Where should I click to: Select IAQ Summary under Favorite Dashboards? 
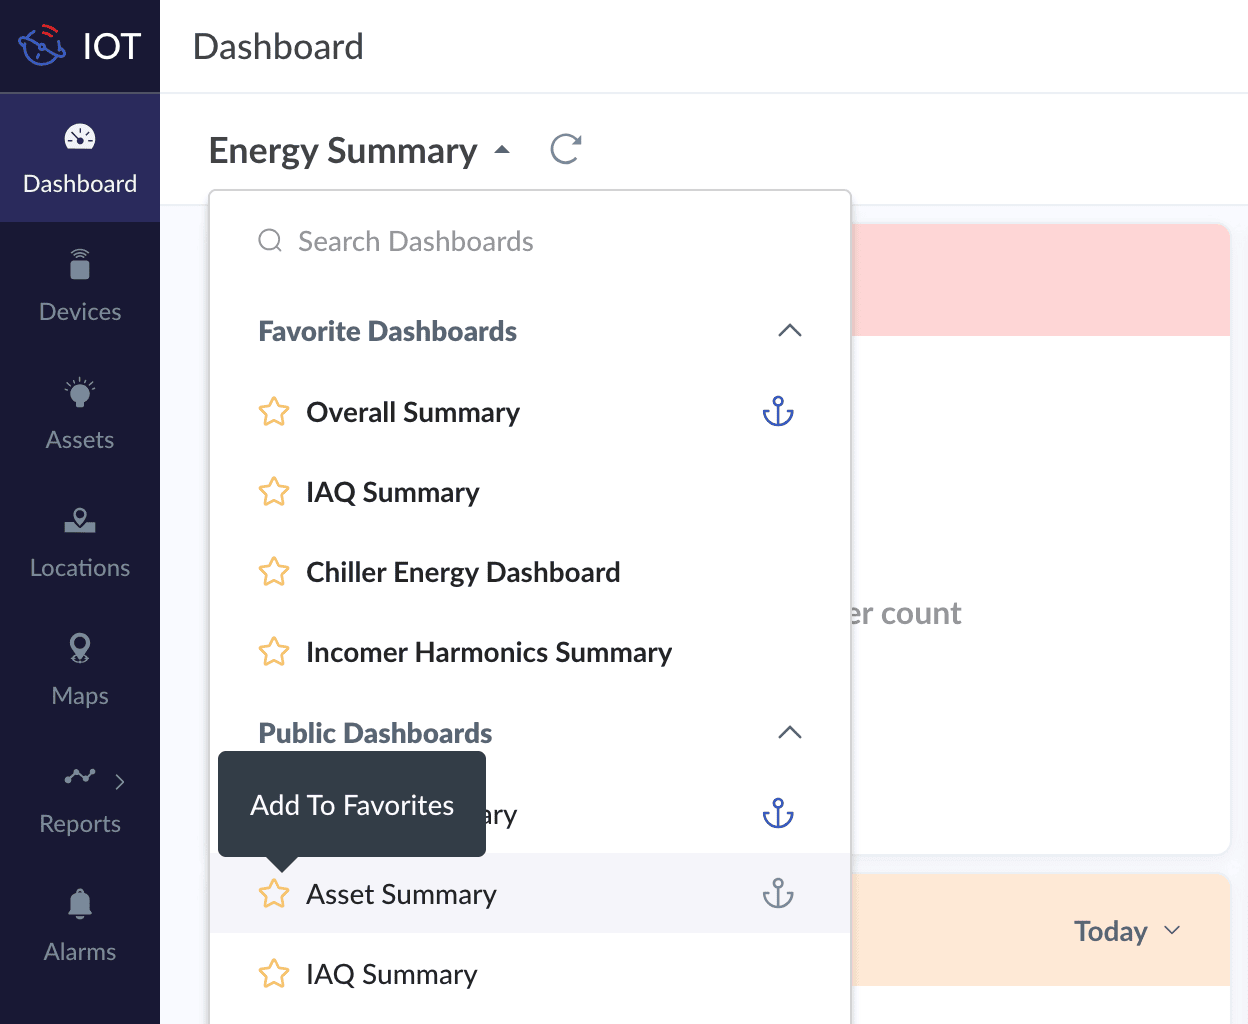(x=393, y=492)
